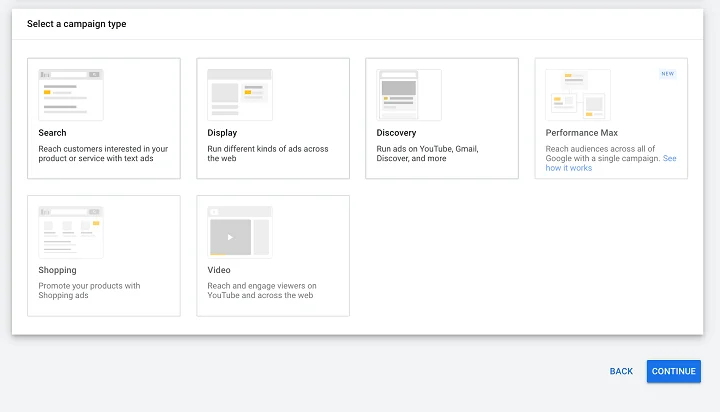Go back with the BACK button

pos(621,371)
